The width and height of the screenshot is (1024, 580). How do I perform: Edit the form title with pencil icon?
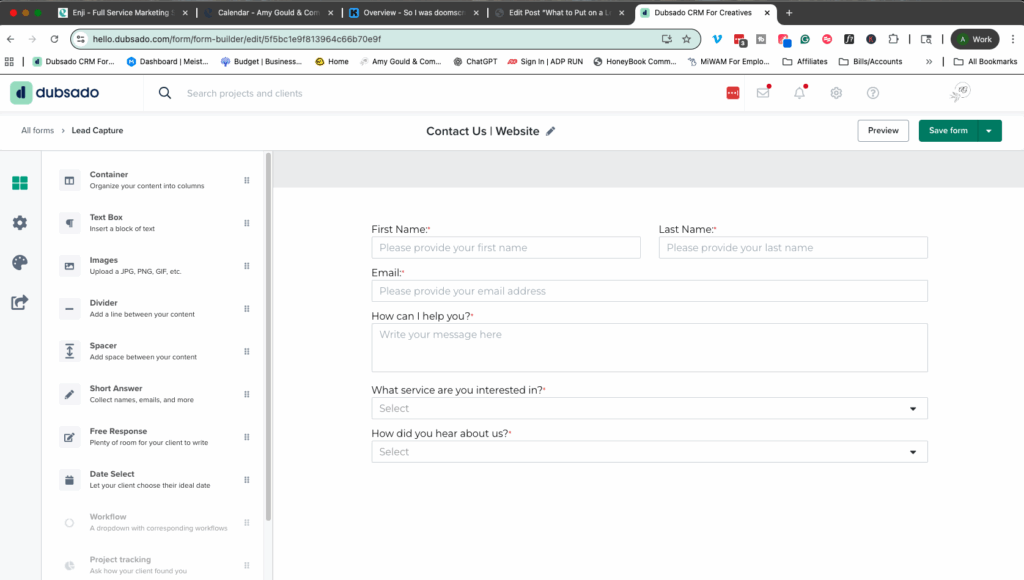tap(551, 131)
